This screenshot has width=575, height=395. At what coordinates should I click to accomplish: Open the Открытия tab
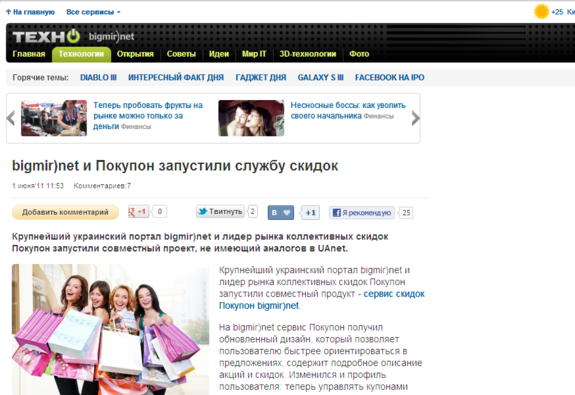pyautogui.click(x=135, y=54)
